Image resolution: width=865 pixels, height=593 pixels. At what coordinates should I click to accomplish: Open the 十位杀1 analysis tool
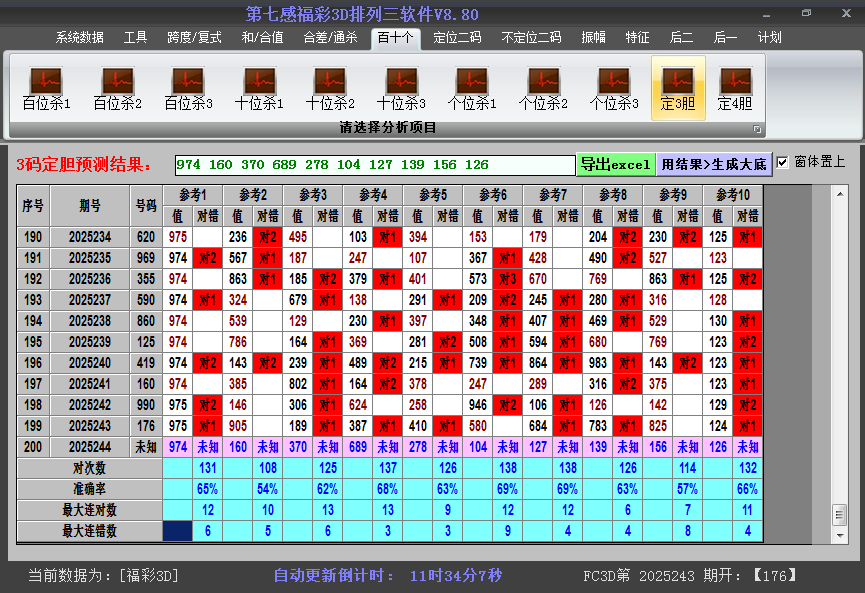259,88
